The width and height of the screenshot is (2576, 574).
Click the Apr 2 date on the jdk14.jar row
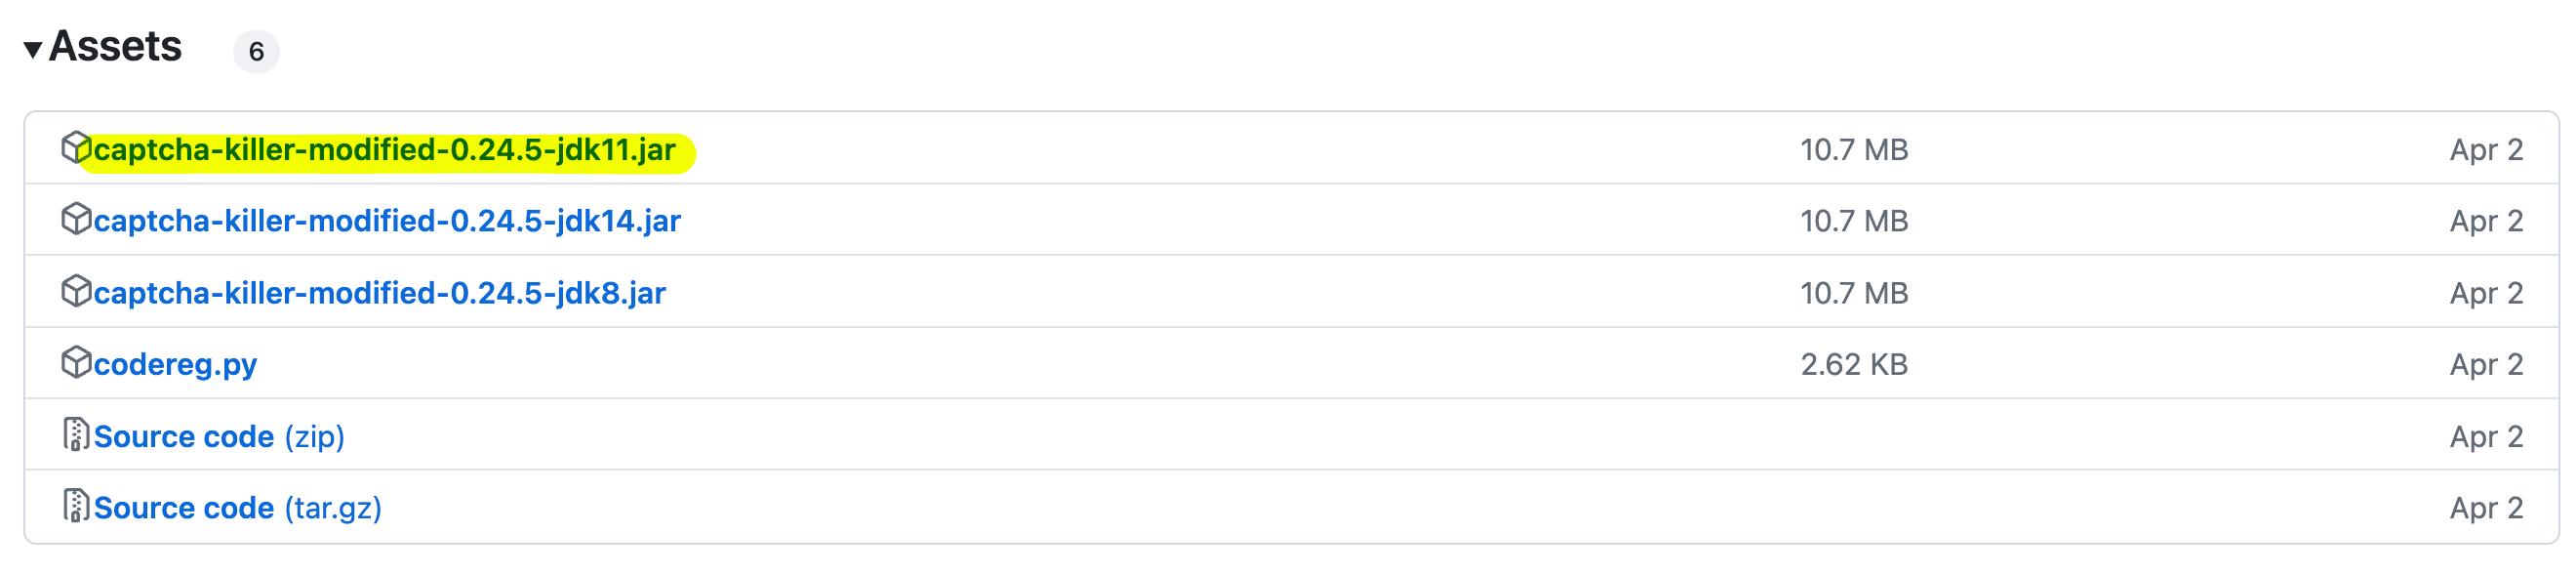2486,221
